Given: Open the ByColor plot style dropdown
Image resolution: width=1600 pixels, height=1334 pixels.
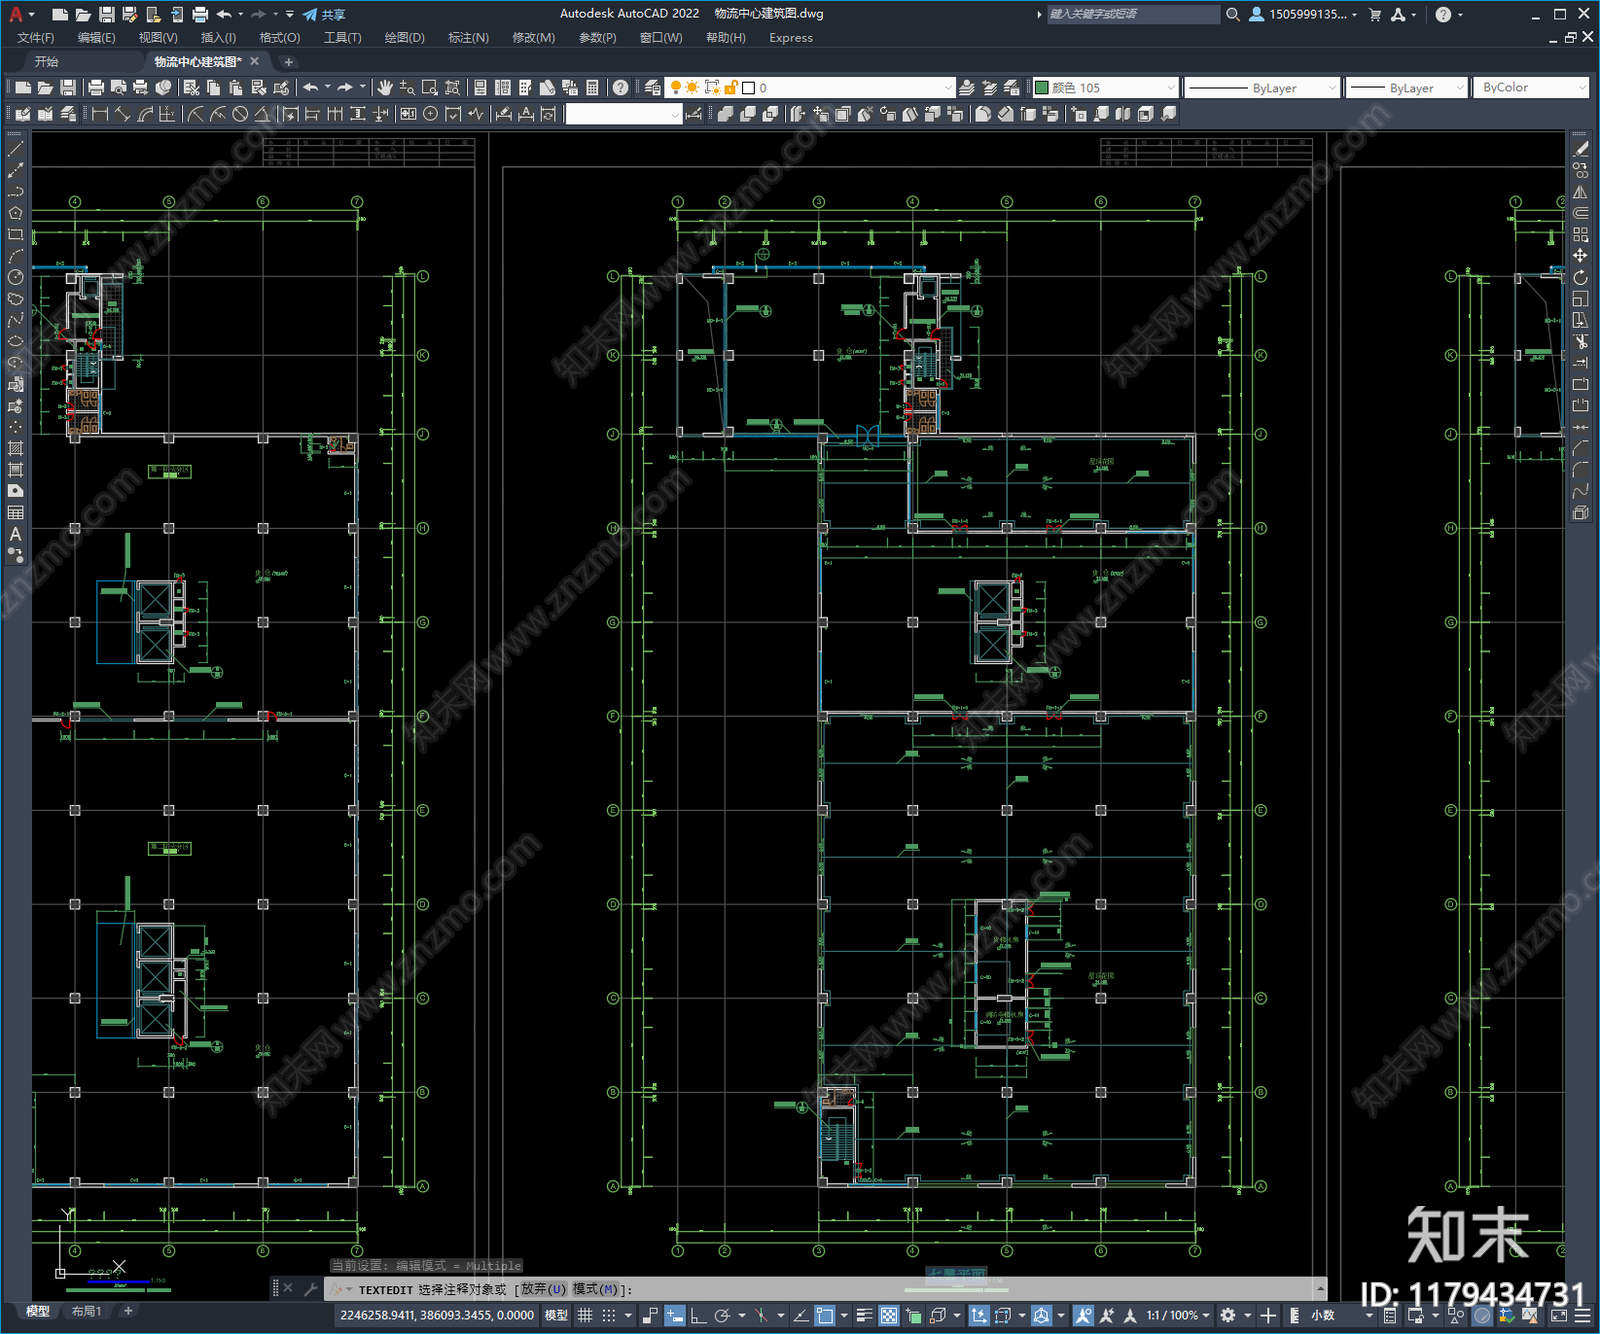Looking at the screenshot, I should pos(1531,88).
